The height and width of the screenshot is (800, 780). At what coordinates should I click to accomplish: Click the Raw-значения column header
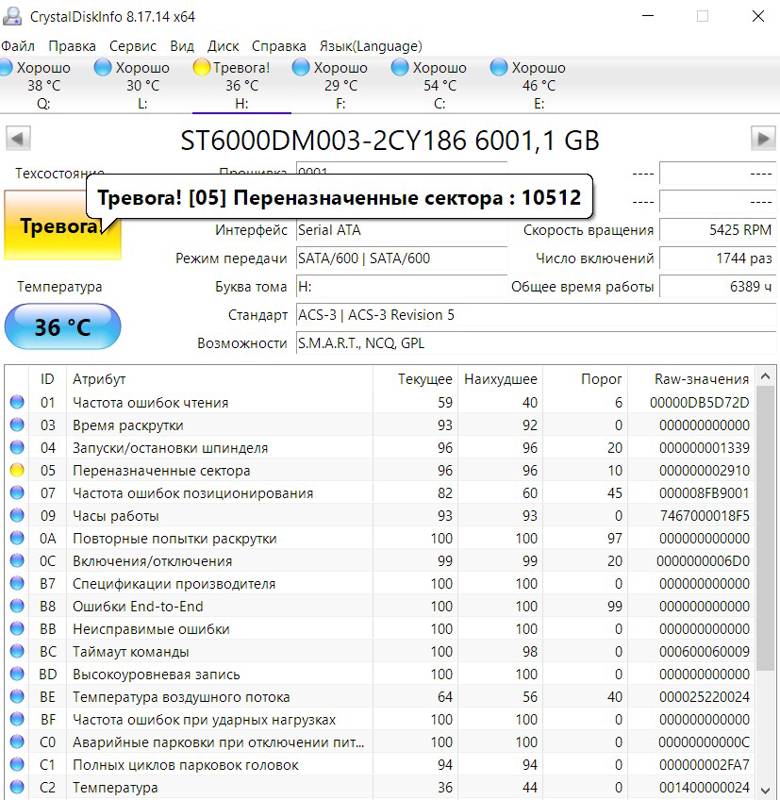[x=701, y=379]
